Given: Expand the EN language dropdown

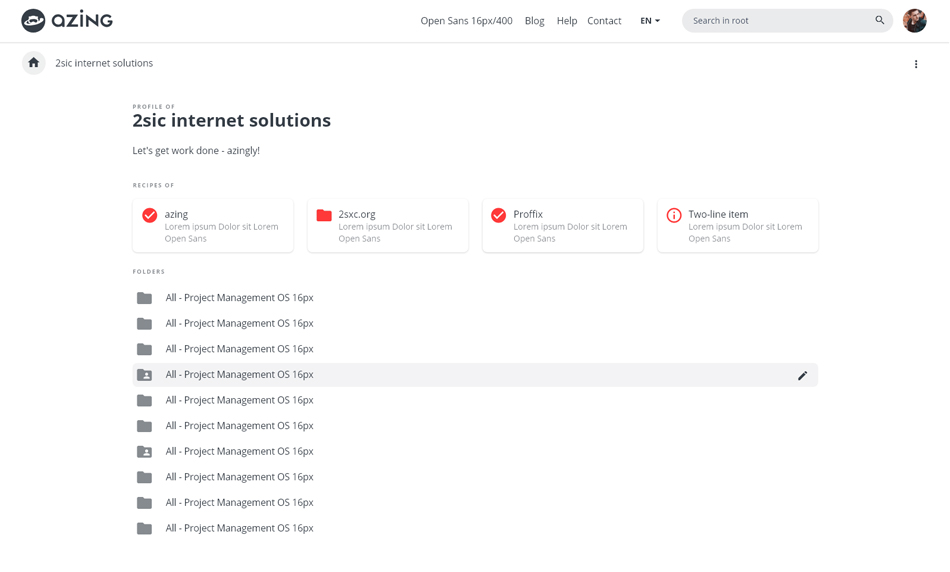Looking at the screenshot, I should click(x=650, y=21).
